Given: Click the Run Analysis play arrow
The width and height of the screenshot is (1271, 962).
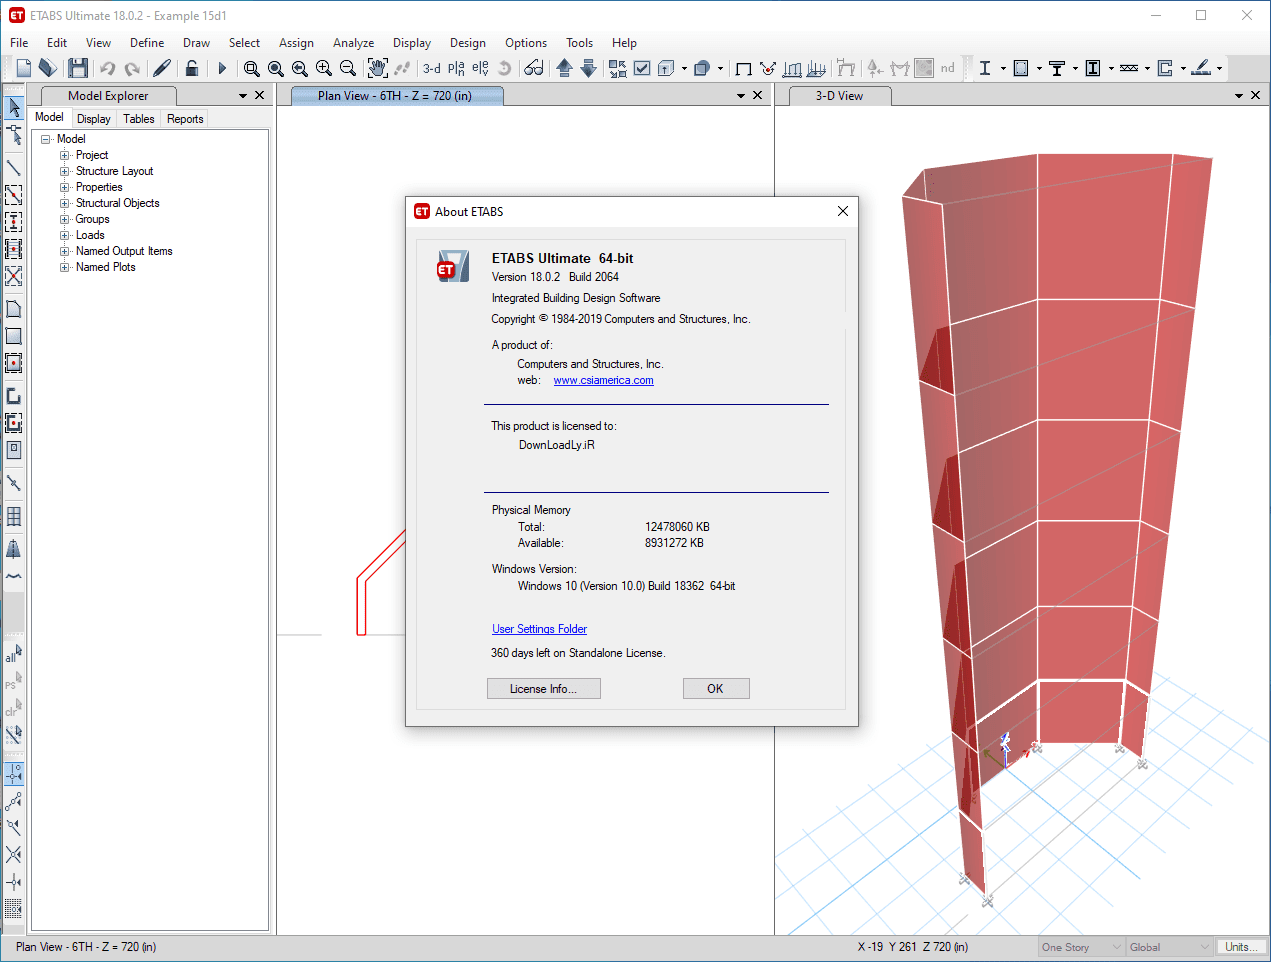Looking at the screenshot, I should pyautogui.click(x=222, y=68).
